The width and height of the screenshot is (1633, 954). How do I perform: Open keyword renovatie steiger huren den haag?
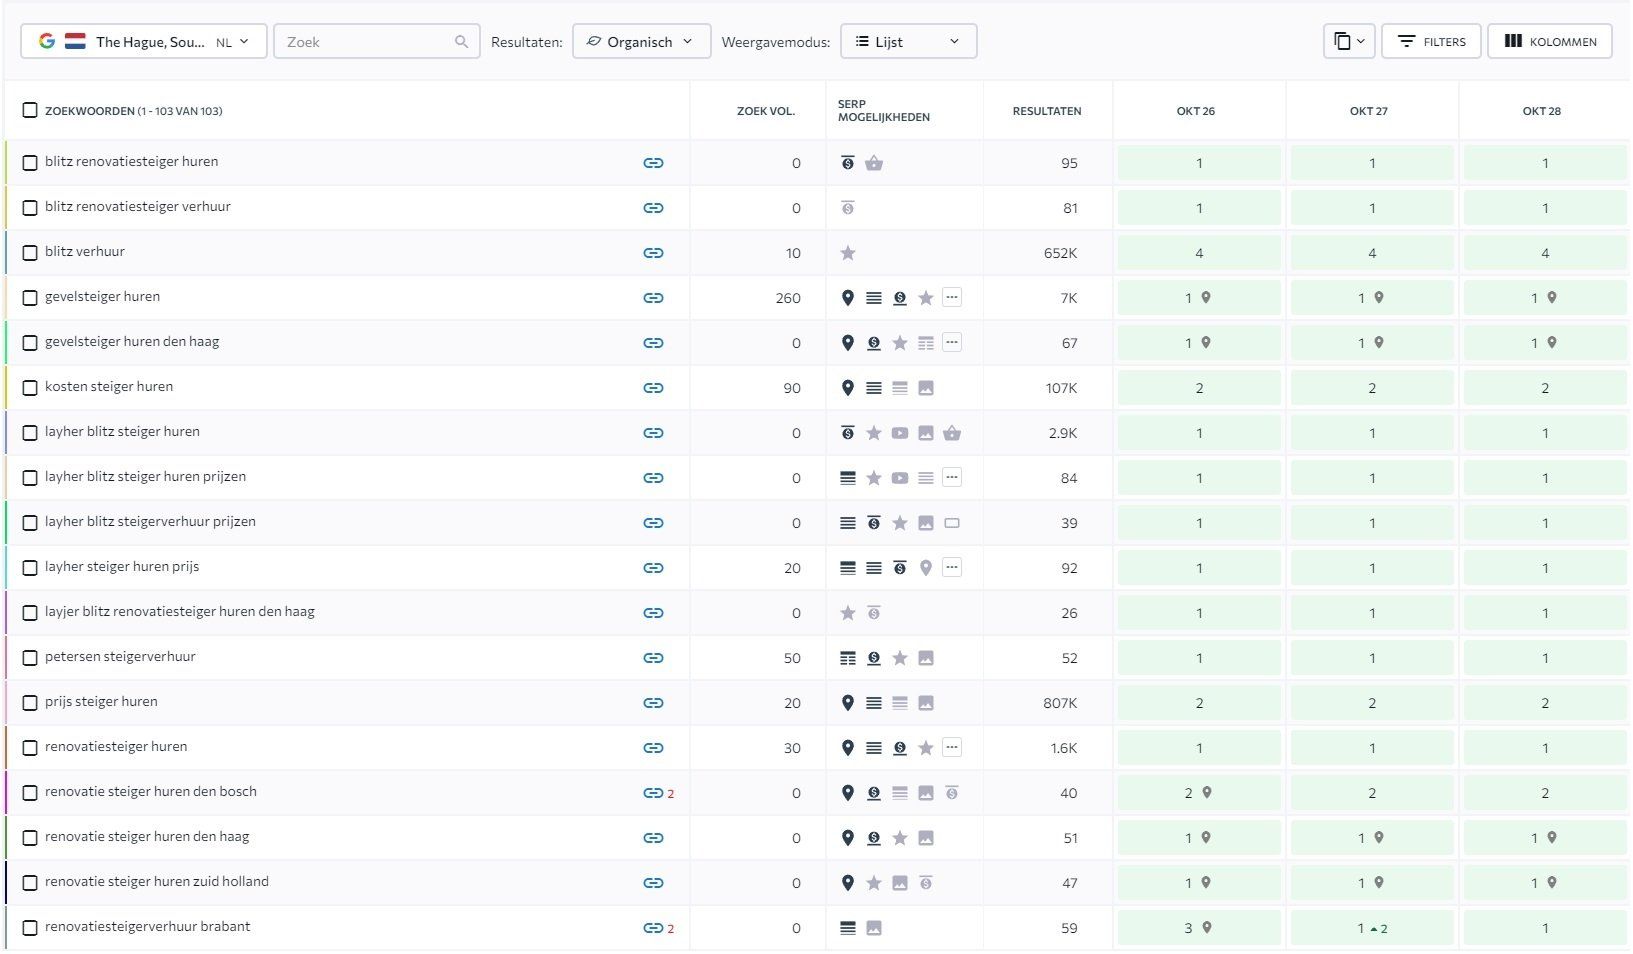(147, 837)
